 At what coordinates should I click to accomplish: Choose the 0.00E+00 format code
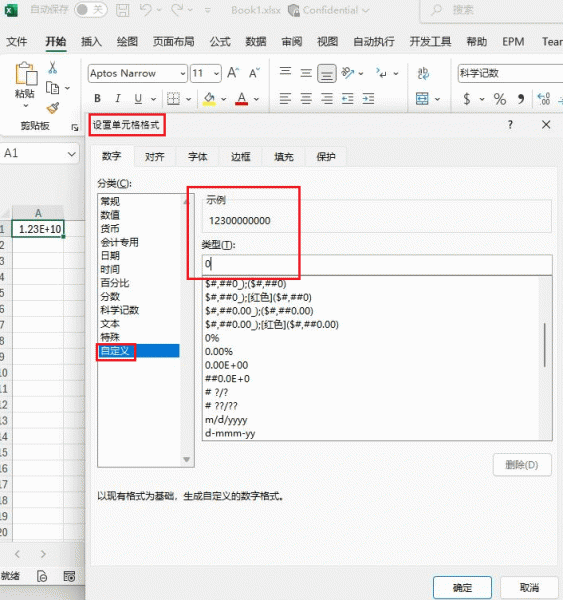click(227, 365)
